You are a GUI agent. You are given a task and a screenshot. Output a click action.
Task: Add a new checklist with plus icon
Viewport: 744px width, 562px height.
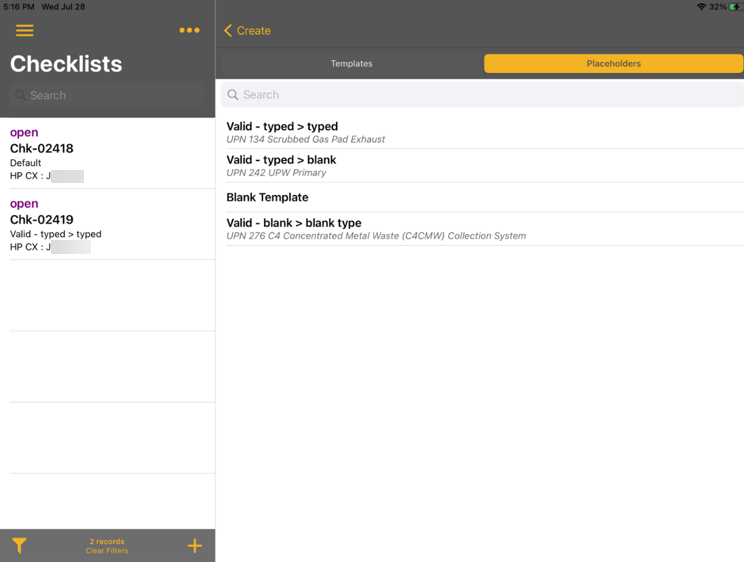point(194,545)
